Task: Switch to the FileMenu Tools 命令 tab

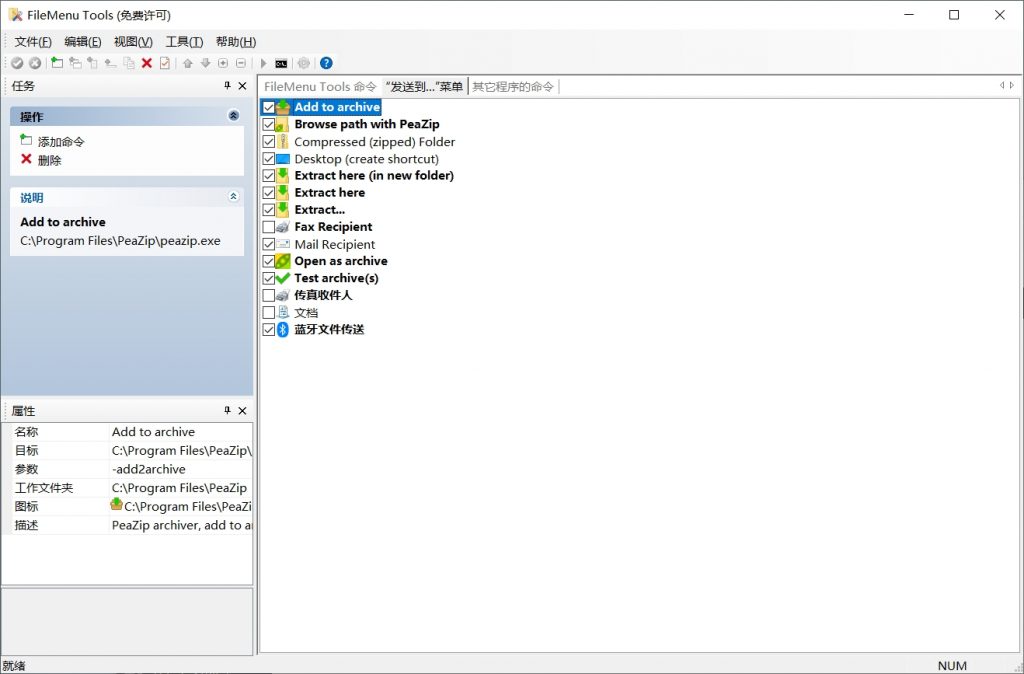Action: [x=320, y=87]
